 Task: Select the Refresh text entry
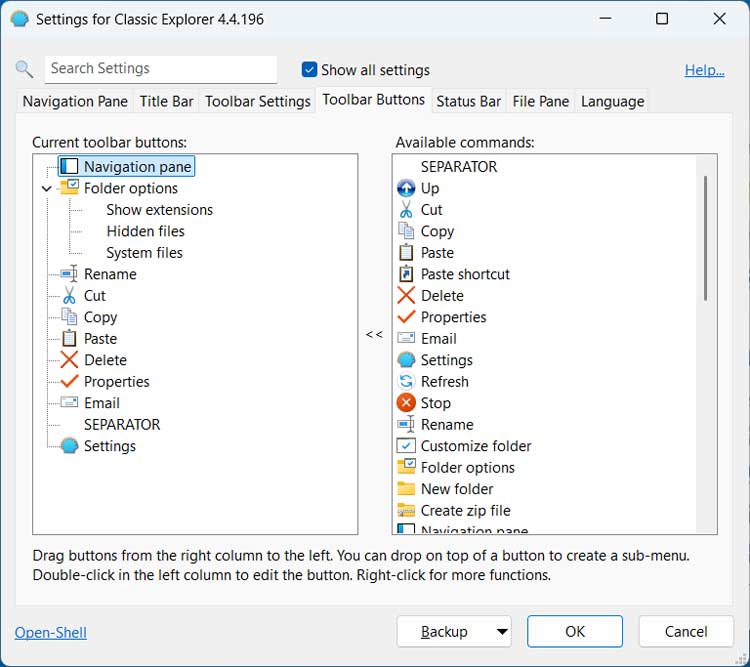pyautogui.click(x=444, y=381)
